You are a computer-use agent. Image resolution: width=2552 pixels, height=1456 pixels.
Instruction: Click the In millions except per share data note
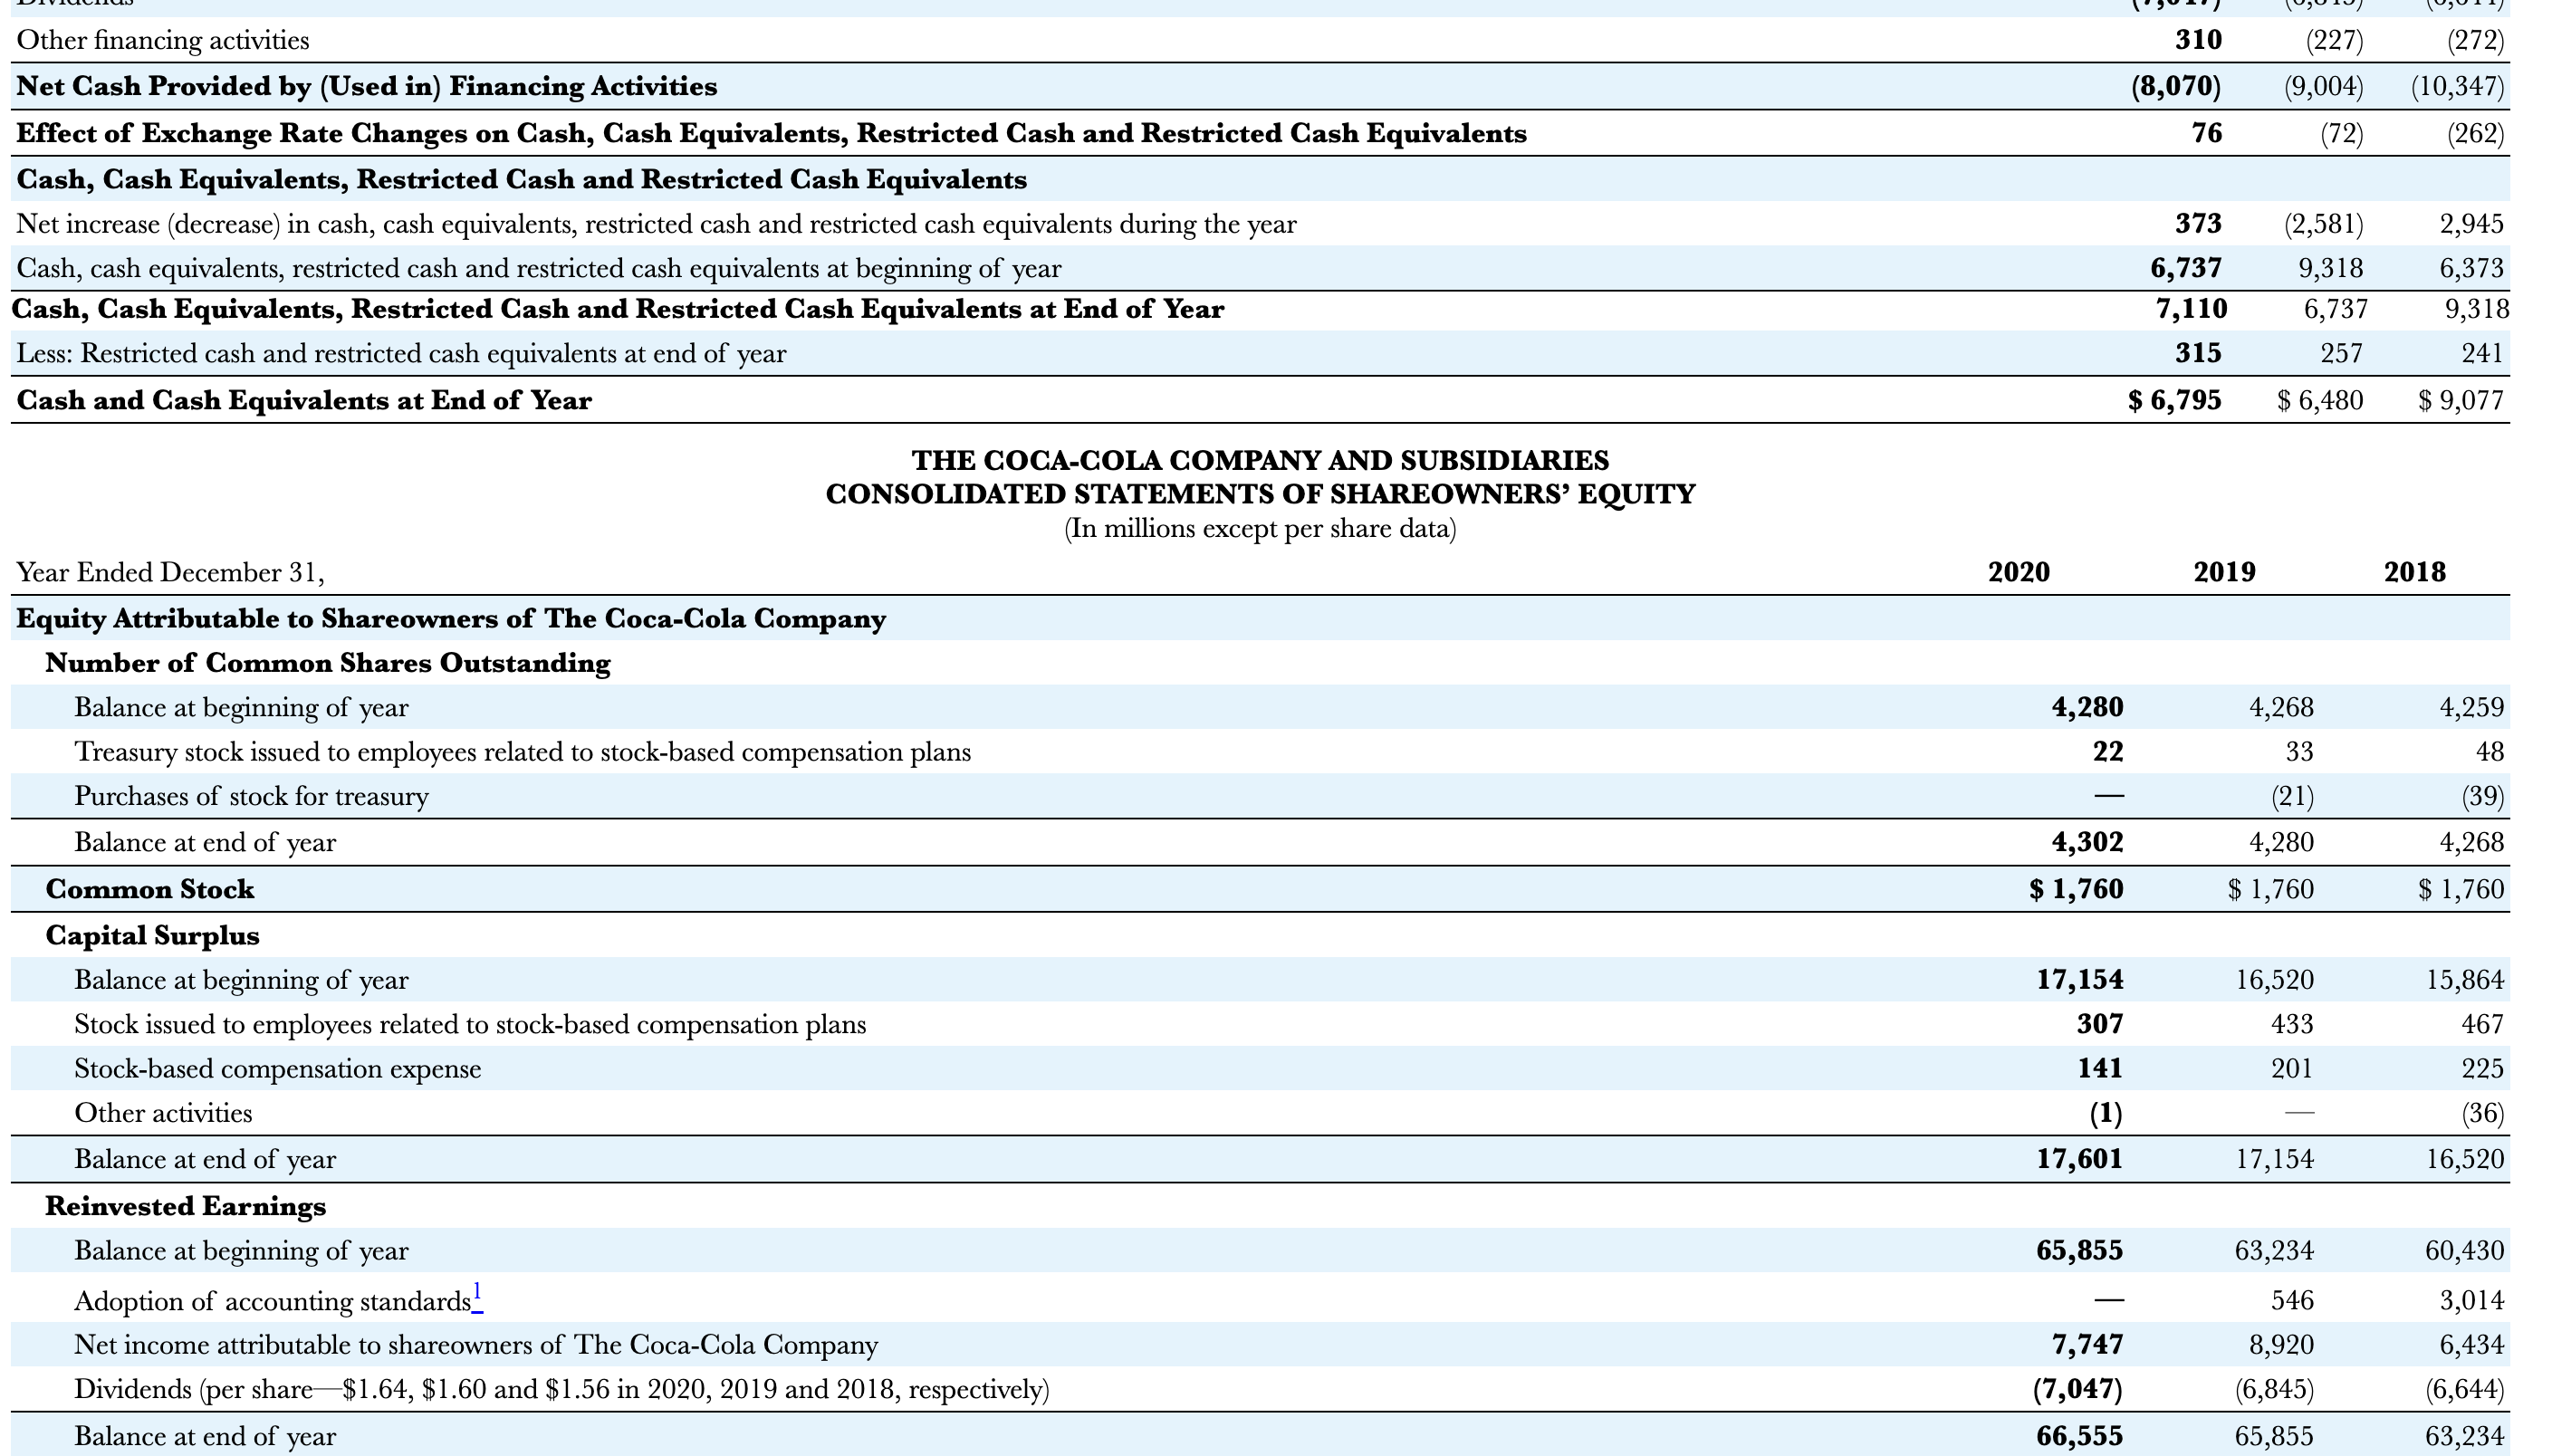1260,528
